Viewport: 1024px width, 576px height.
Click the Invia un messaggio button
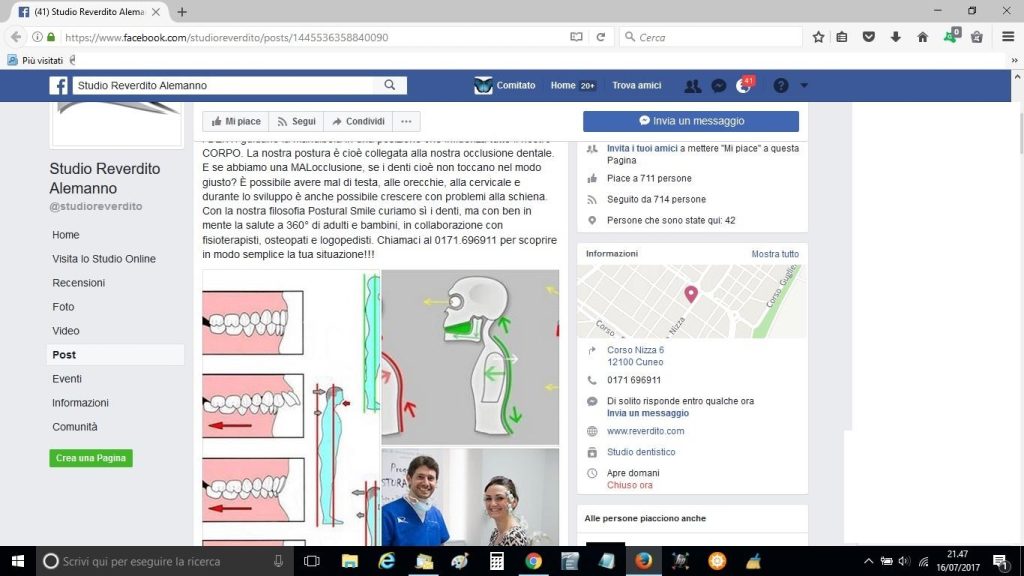(x=690, y=121)
